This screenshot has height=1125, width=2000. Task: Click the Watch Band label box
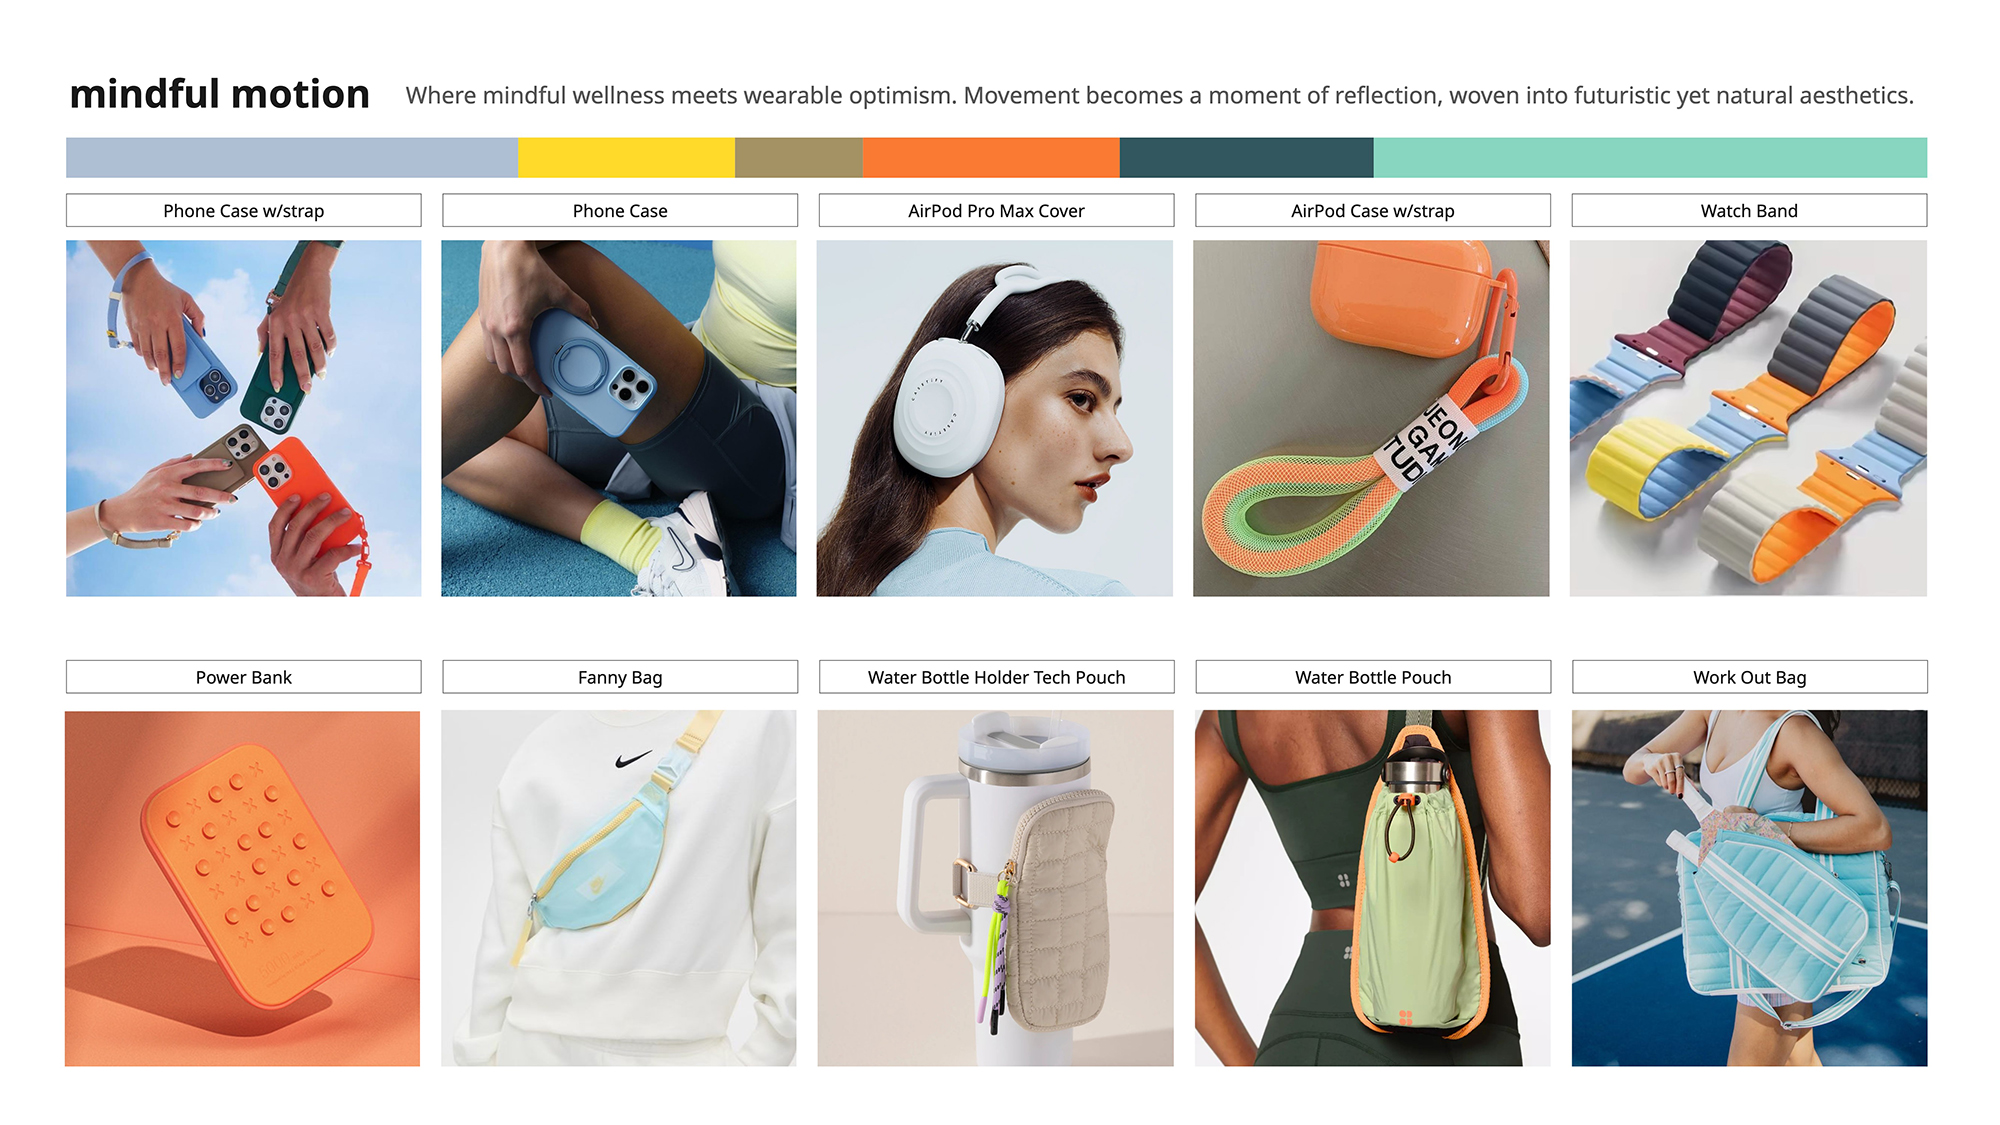(x=1749, y=210)
